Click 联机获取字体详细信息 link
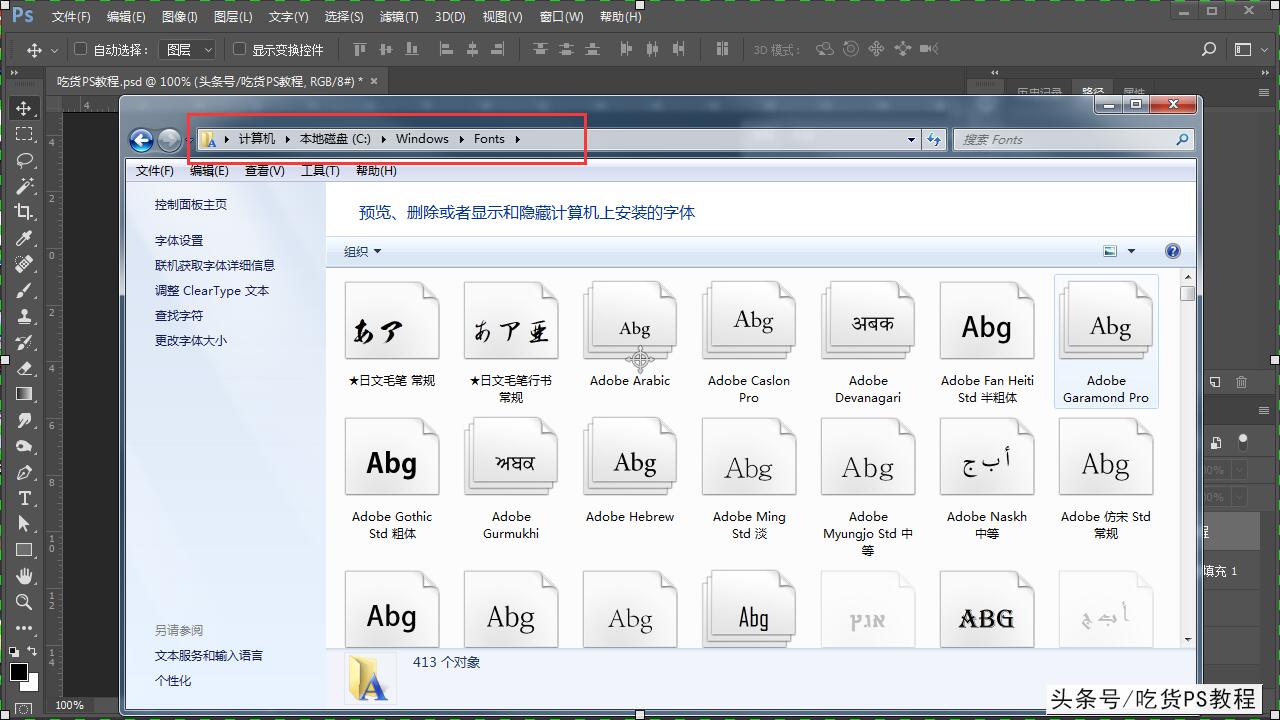 point(215,266)
